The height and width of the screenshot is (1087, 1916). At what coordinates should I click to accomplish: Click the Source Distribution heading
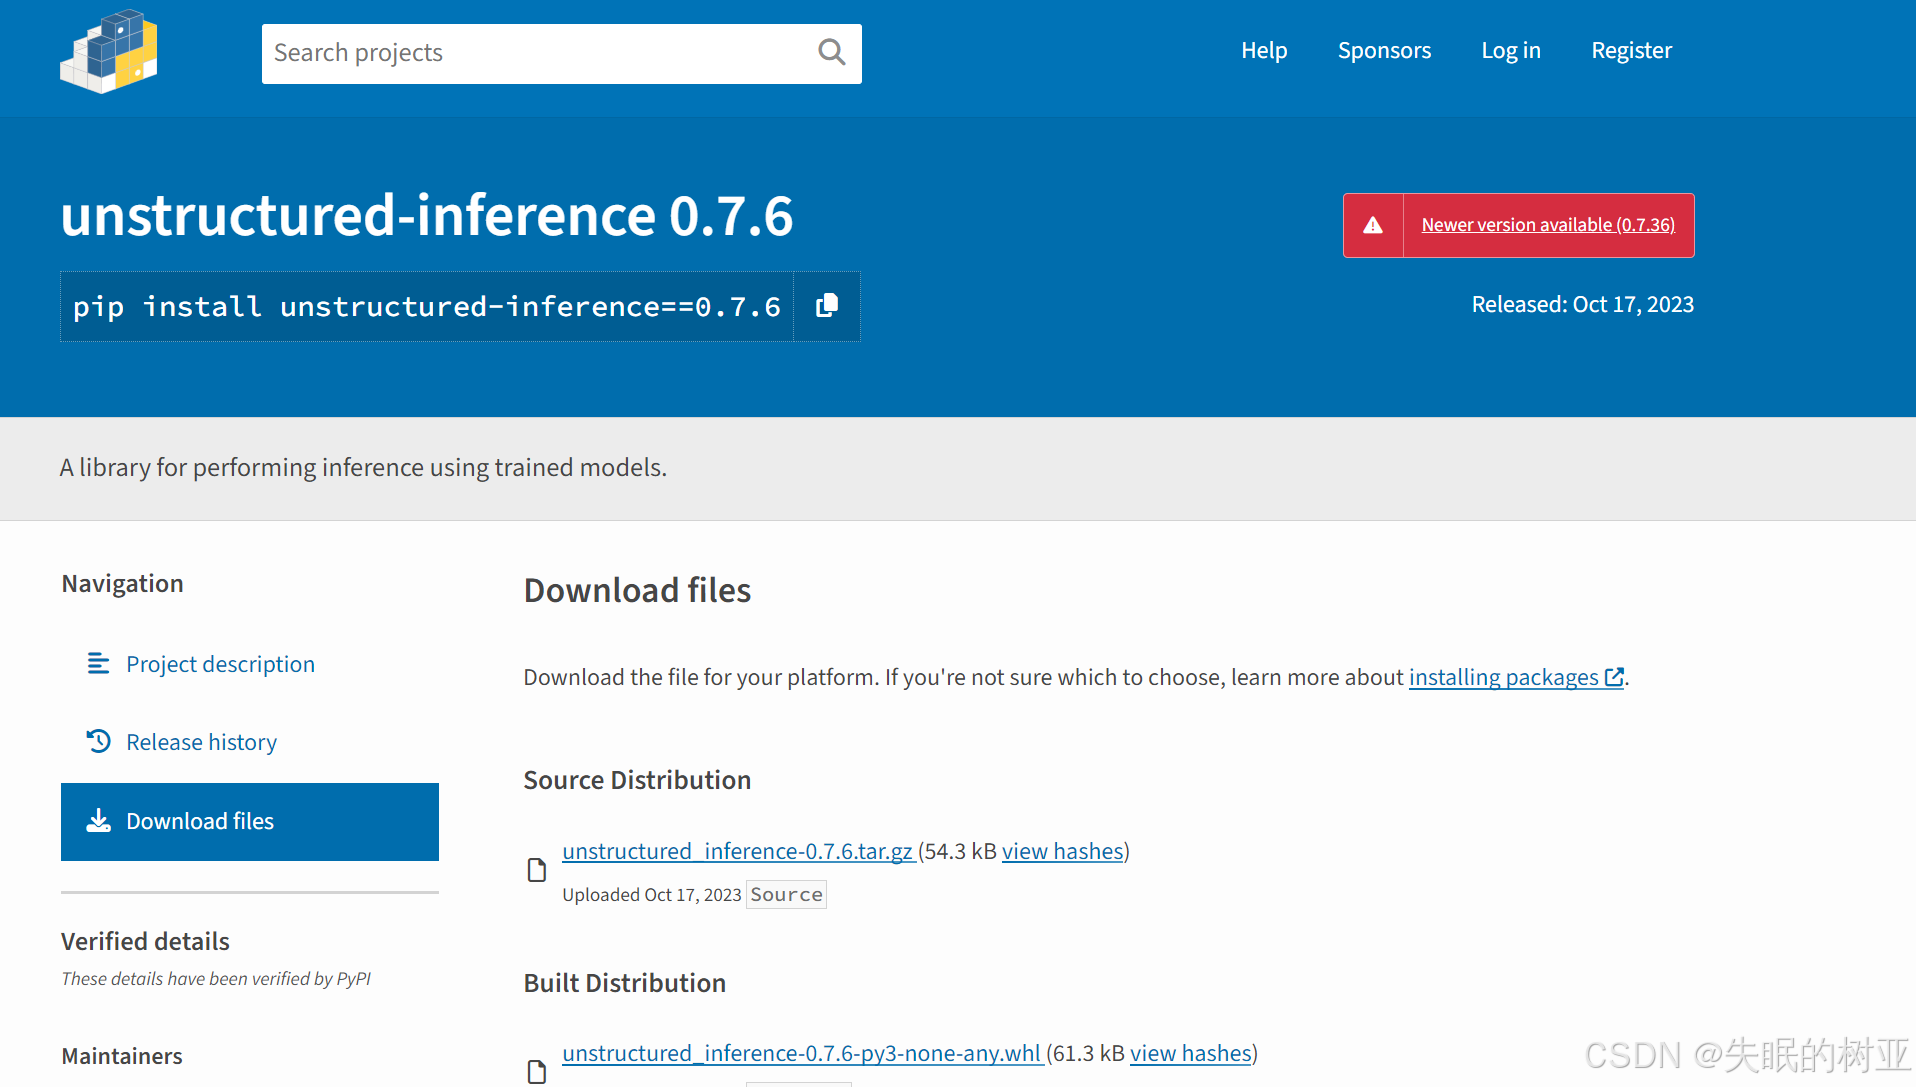click(x=637, y=780)
